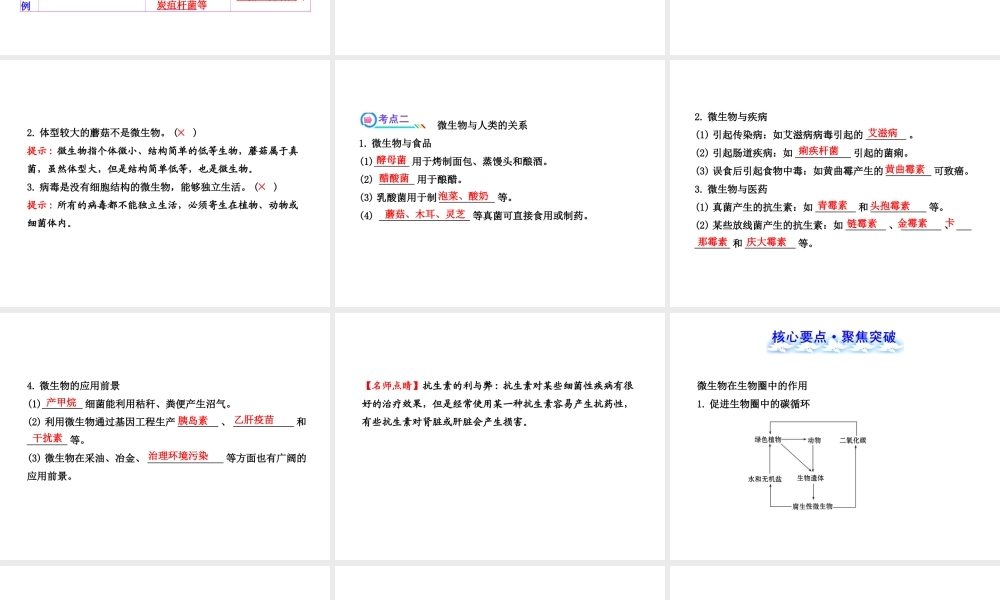Screen dimensions: 1000x600
Task: Click the heading 微生物与人类的关系
Action: [x=482, y=125]
